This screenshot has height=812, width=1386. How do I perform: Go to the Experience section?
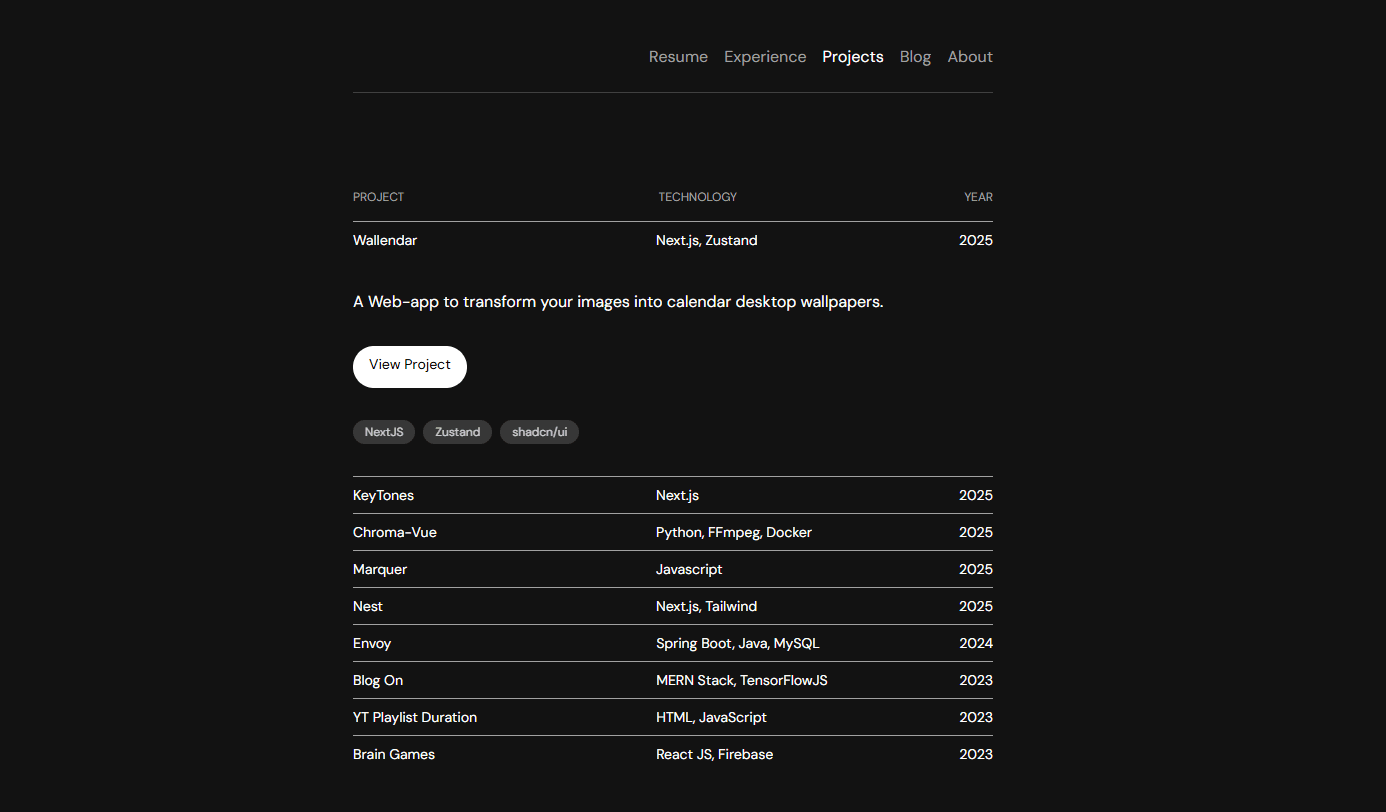[765, 57]
